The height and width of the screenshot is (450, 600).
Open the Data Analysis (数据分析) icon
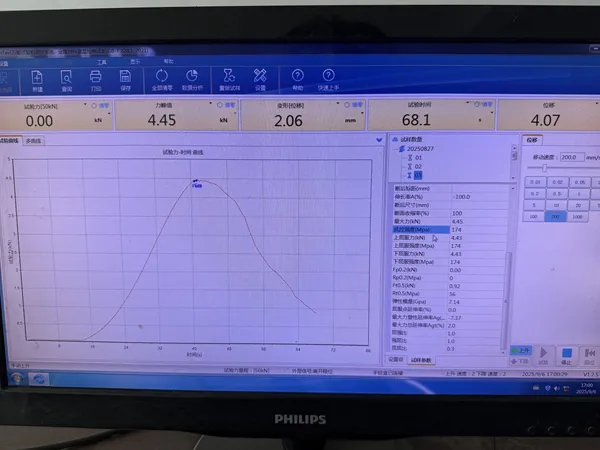click(x=192, y=80)
